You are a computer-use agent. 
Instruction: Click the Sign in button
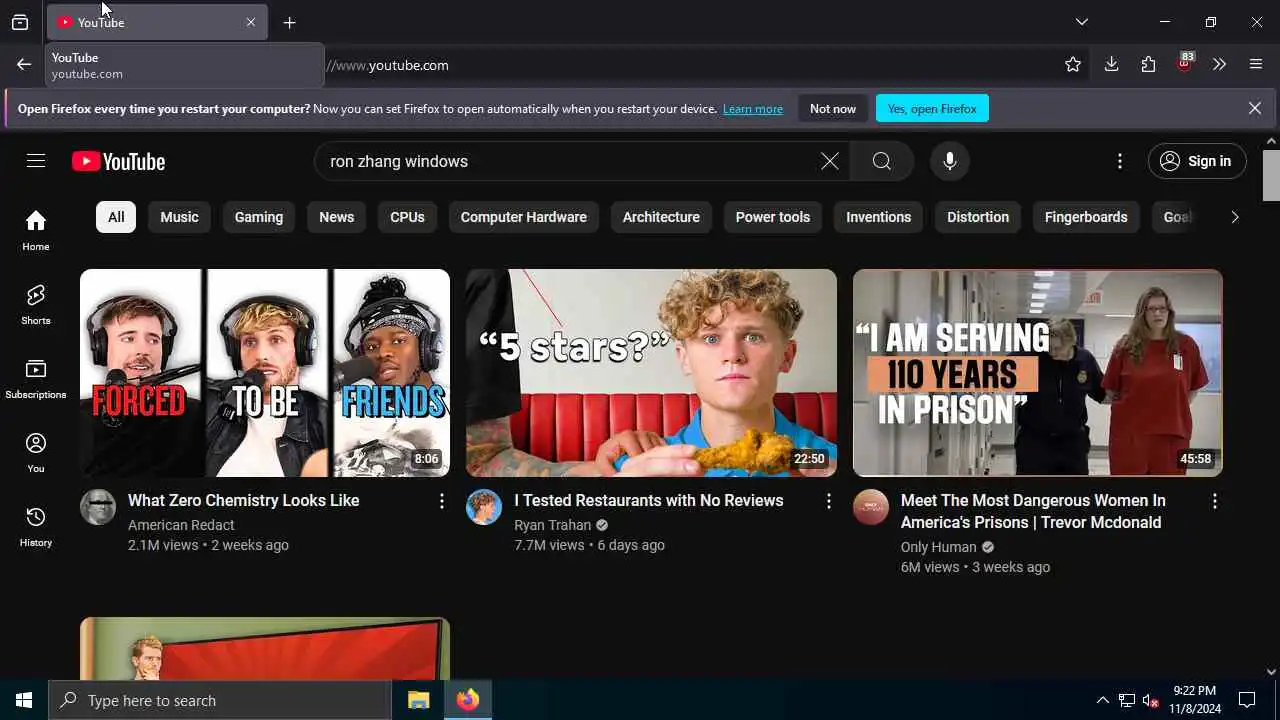(1197, 161)
